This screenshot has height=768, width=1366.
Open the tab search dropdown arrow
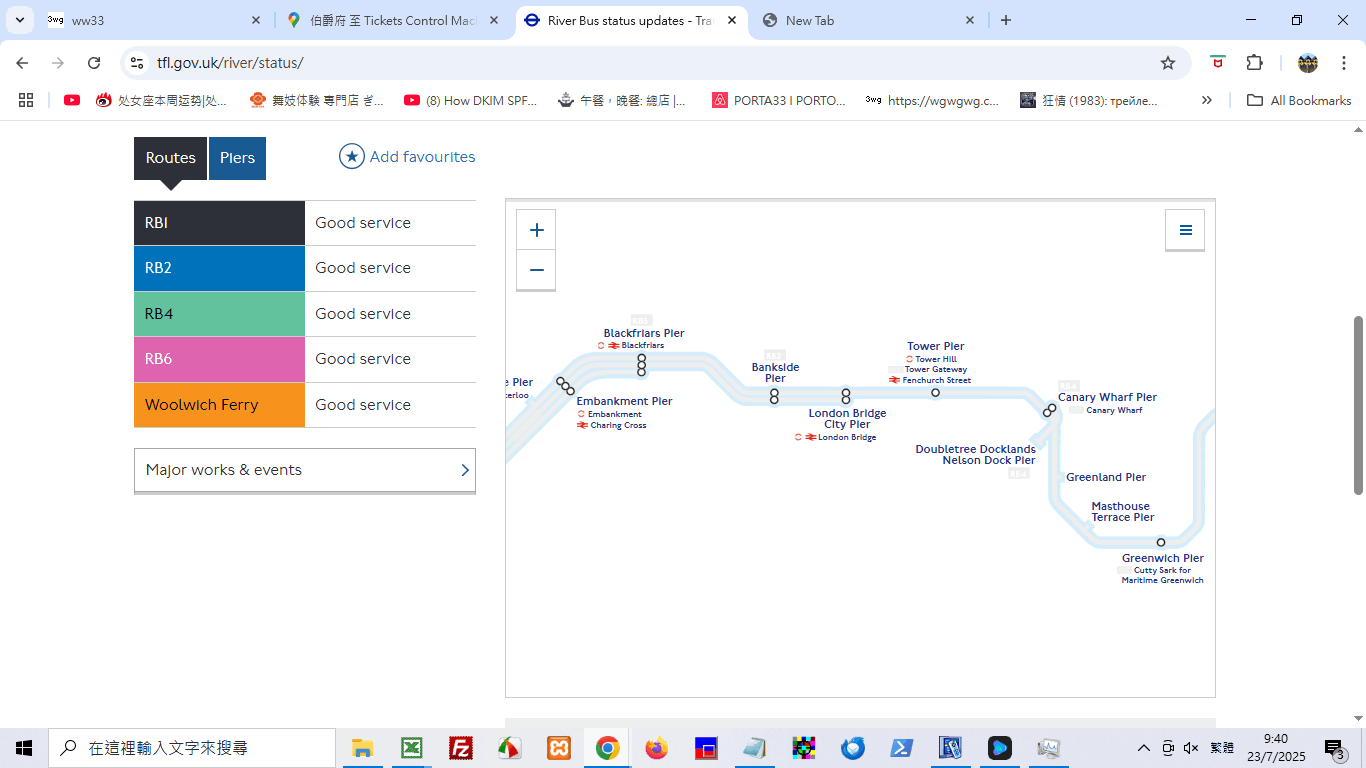[20, 20]
